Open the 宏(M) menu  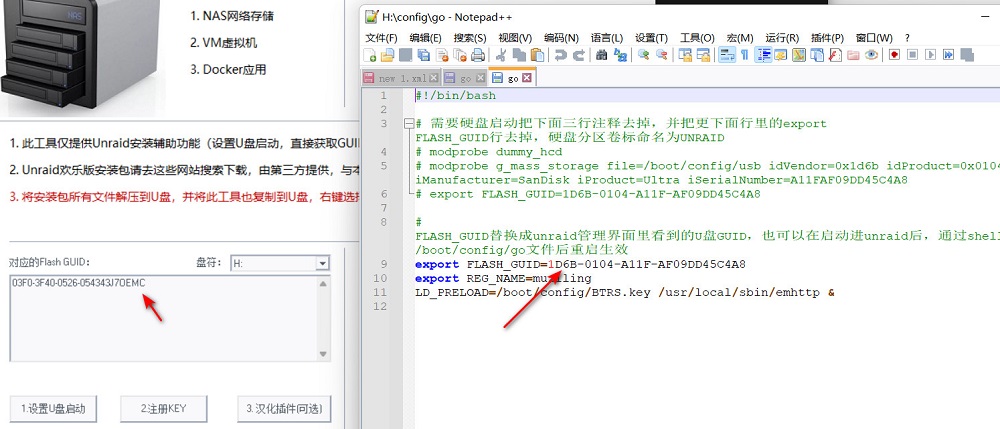(740, 38)
